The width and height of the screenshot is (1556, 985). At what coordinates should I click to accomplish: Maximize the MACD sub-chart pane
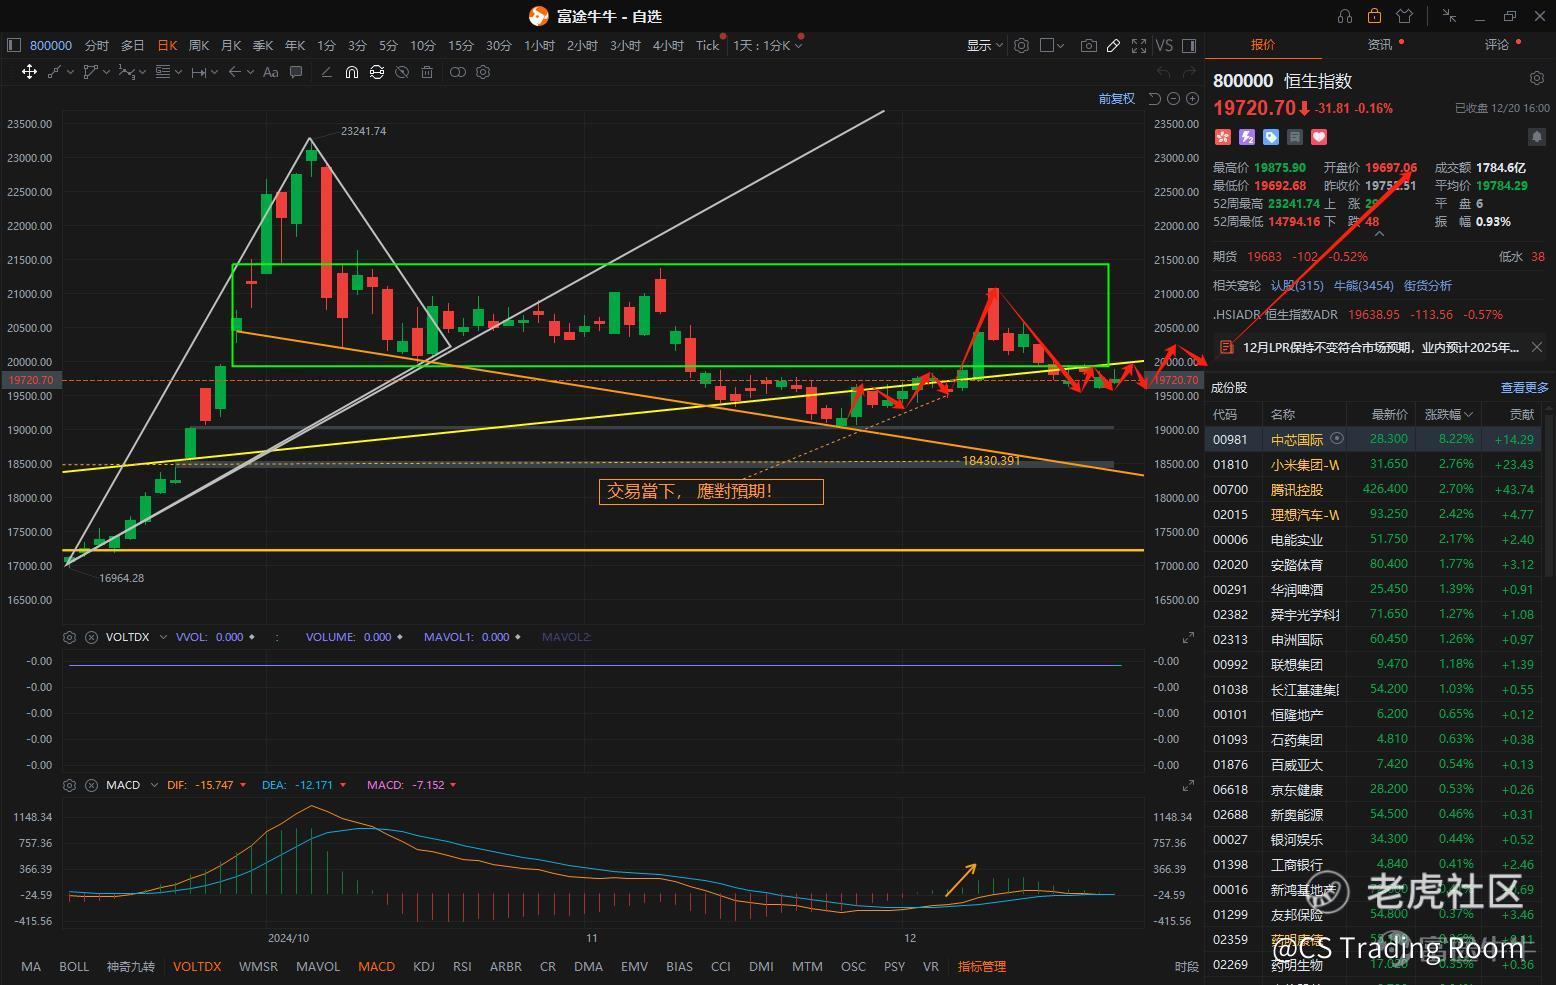[x=1188, y=786]
